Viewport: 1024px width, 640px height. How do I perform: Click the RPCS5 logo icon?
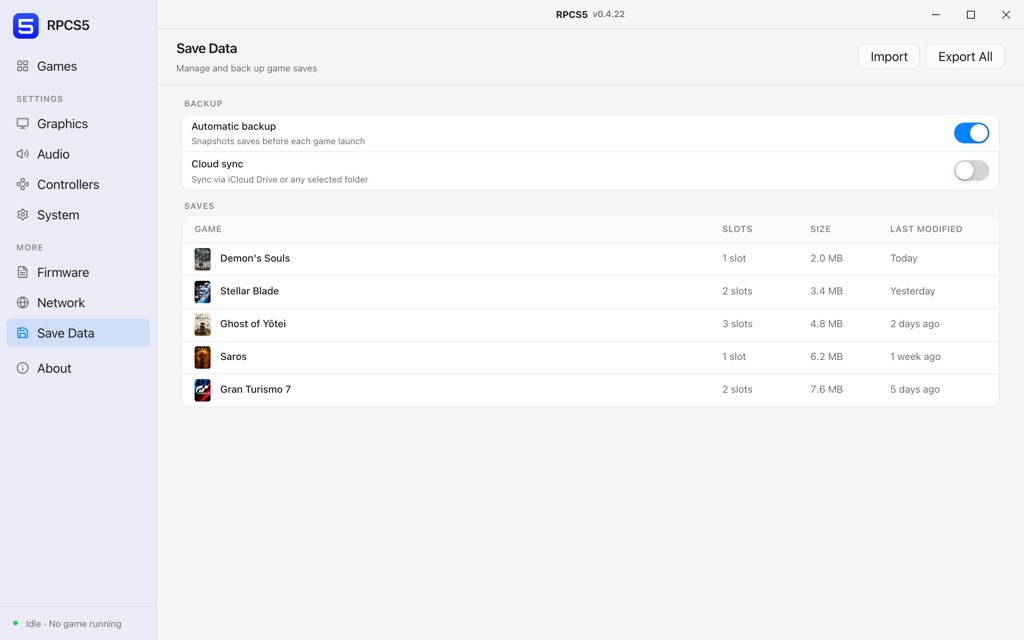click(x=25, y=25)
